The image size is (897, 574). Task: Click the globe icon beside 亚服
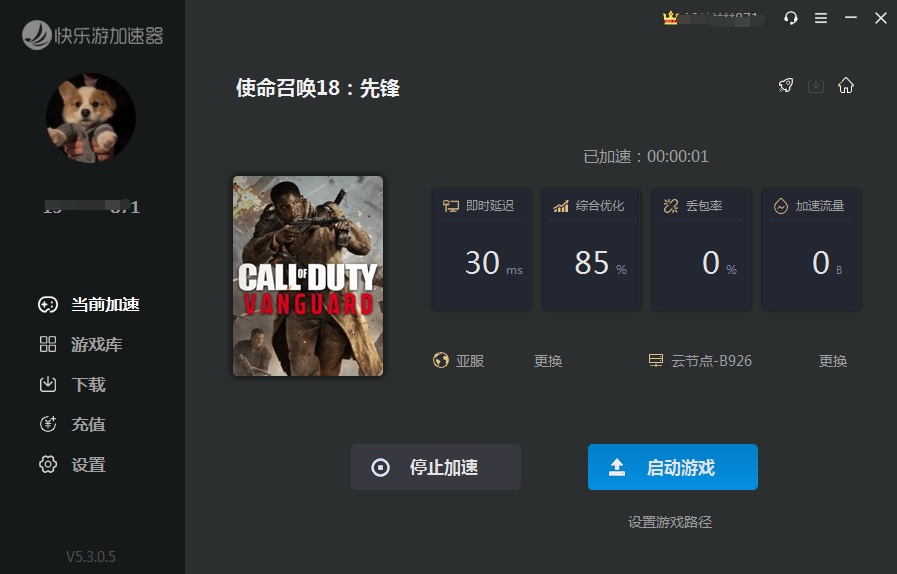tap(441, 361)
